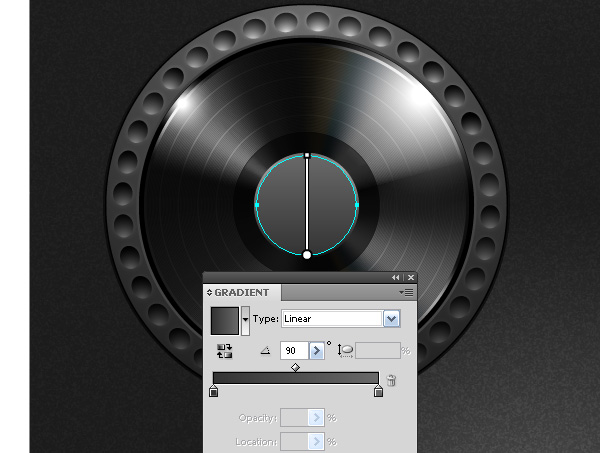Select the left gradient color stop
Viewport: 600px width, 453px height.
[x=214, y=391]
